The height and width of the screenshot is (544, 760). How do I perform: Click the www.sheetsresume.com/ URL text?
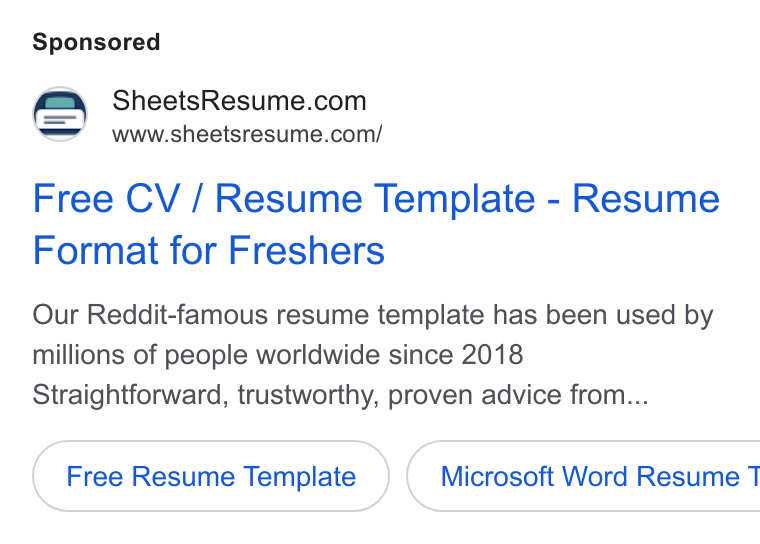point(247,134)
